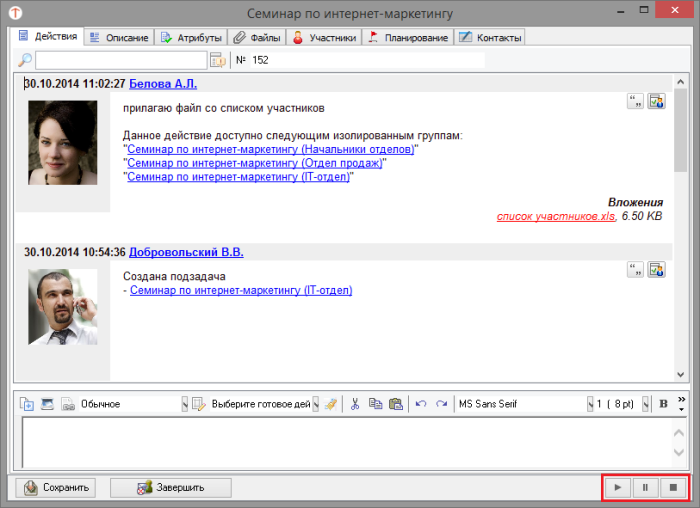Click the Redo arrow icon
This screenshot has height=508, width=700.
click(441, 404)
